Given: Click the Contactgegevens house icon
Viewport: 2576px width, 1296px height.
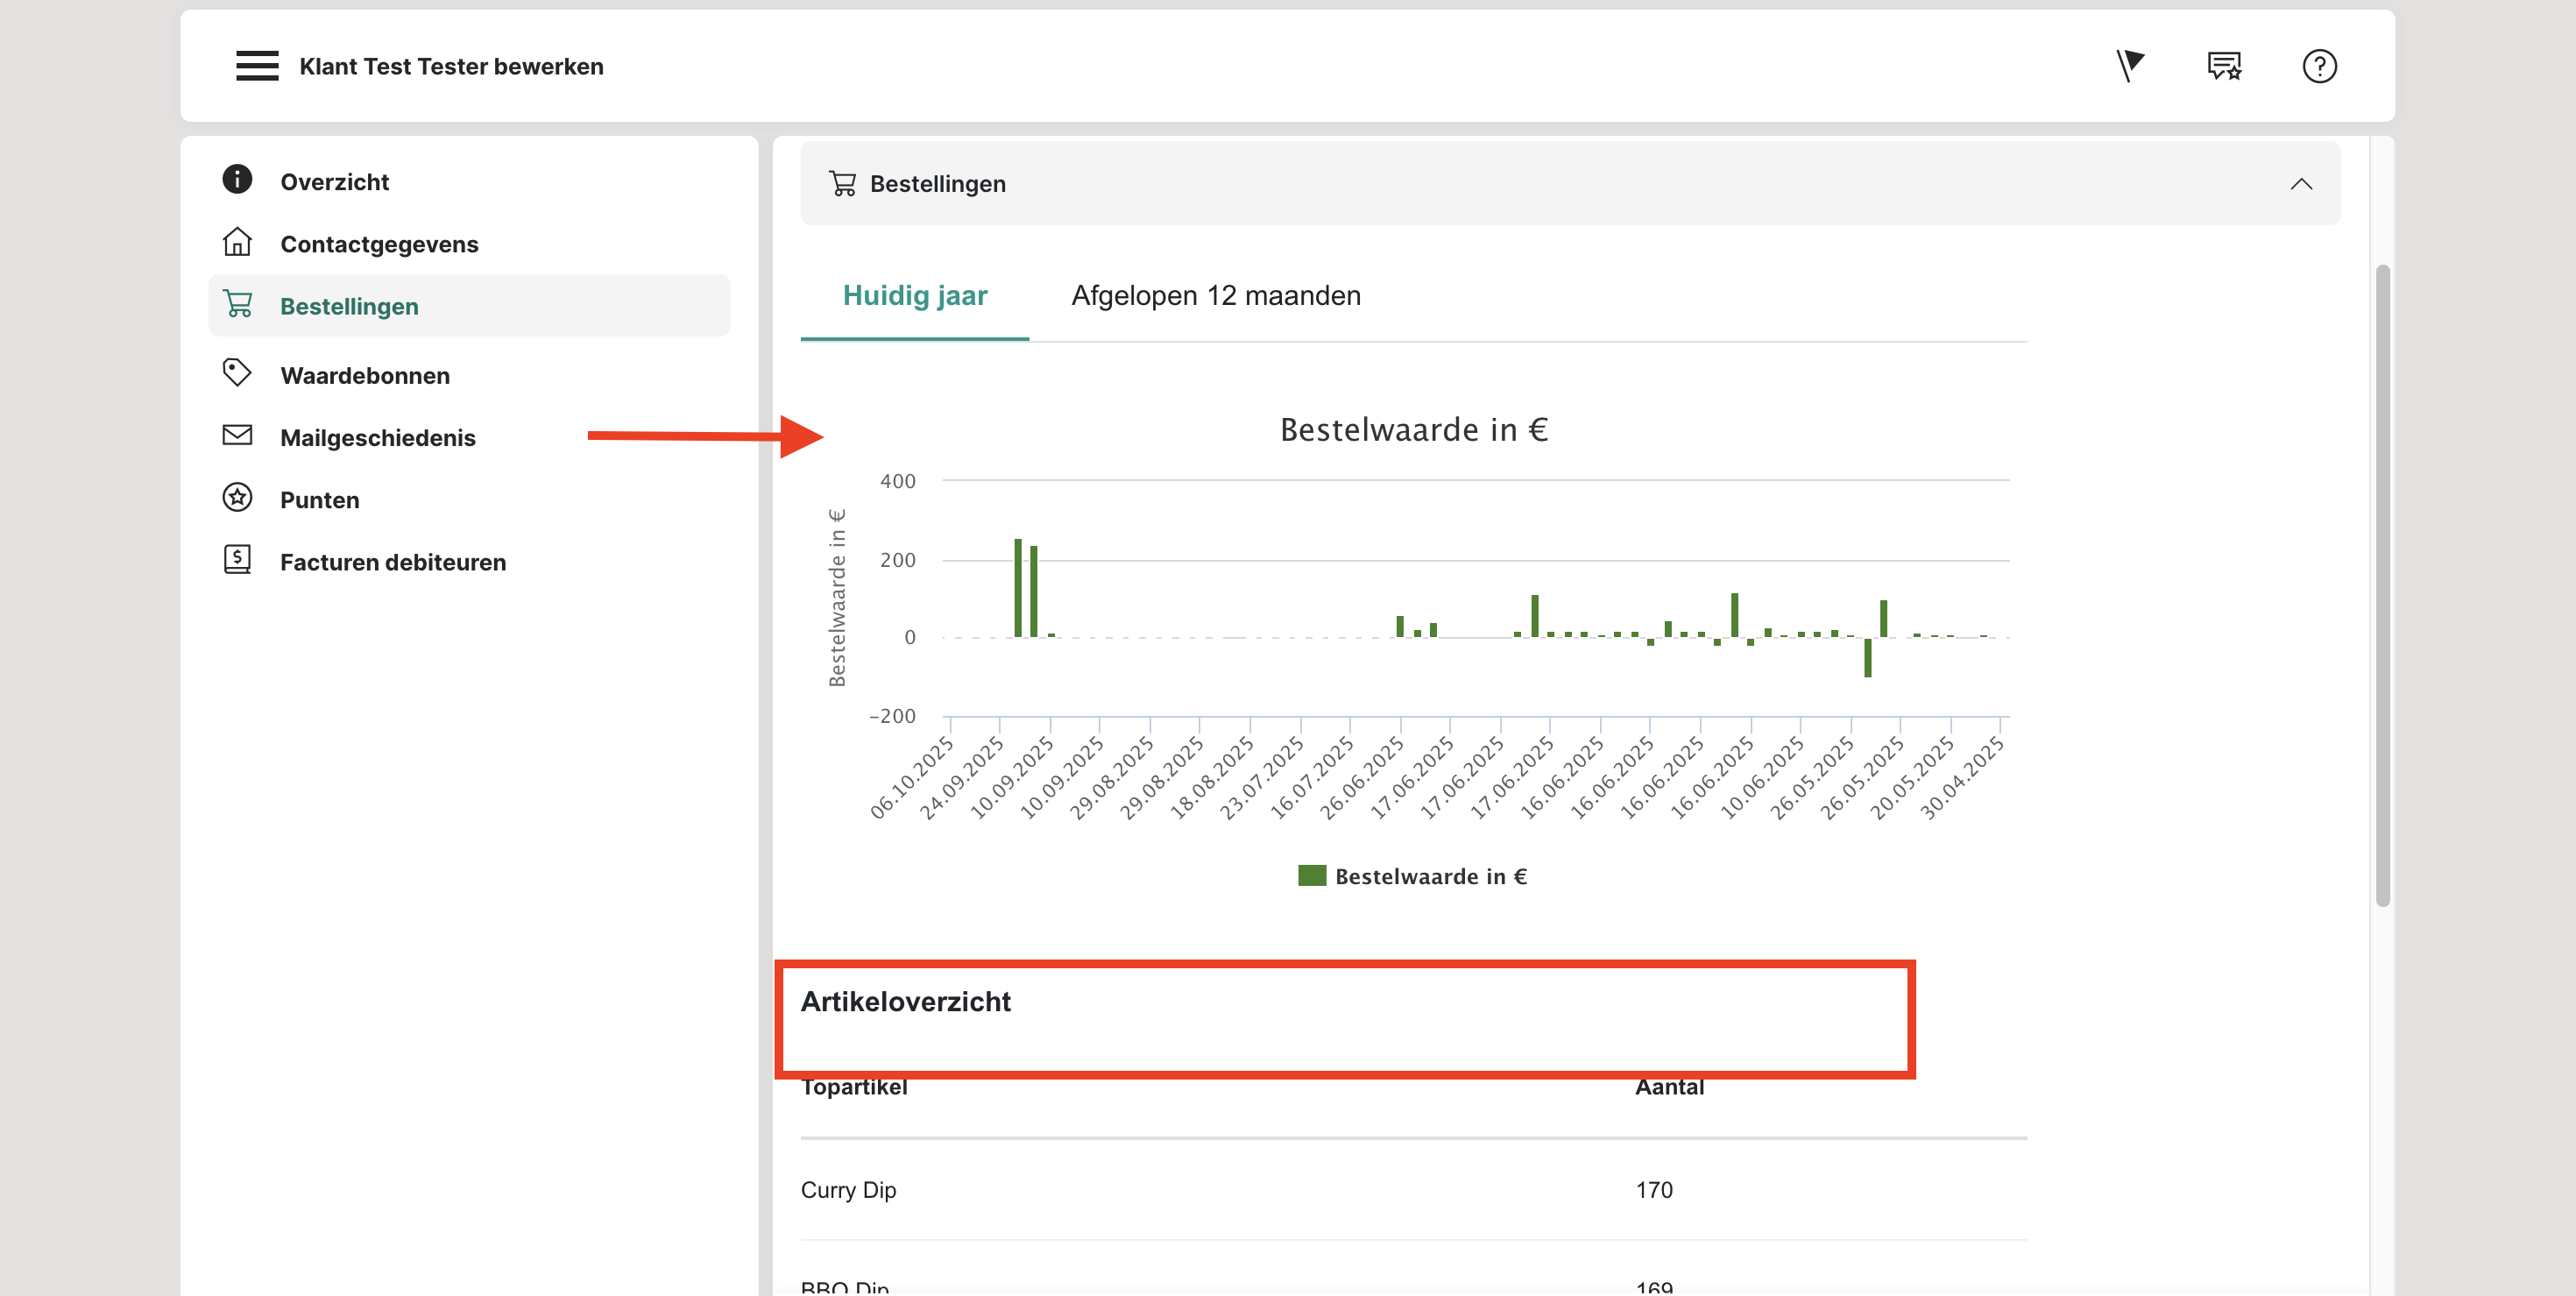Looking at the screenshot, I should tap(237, 242).
